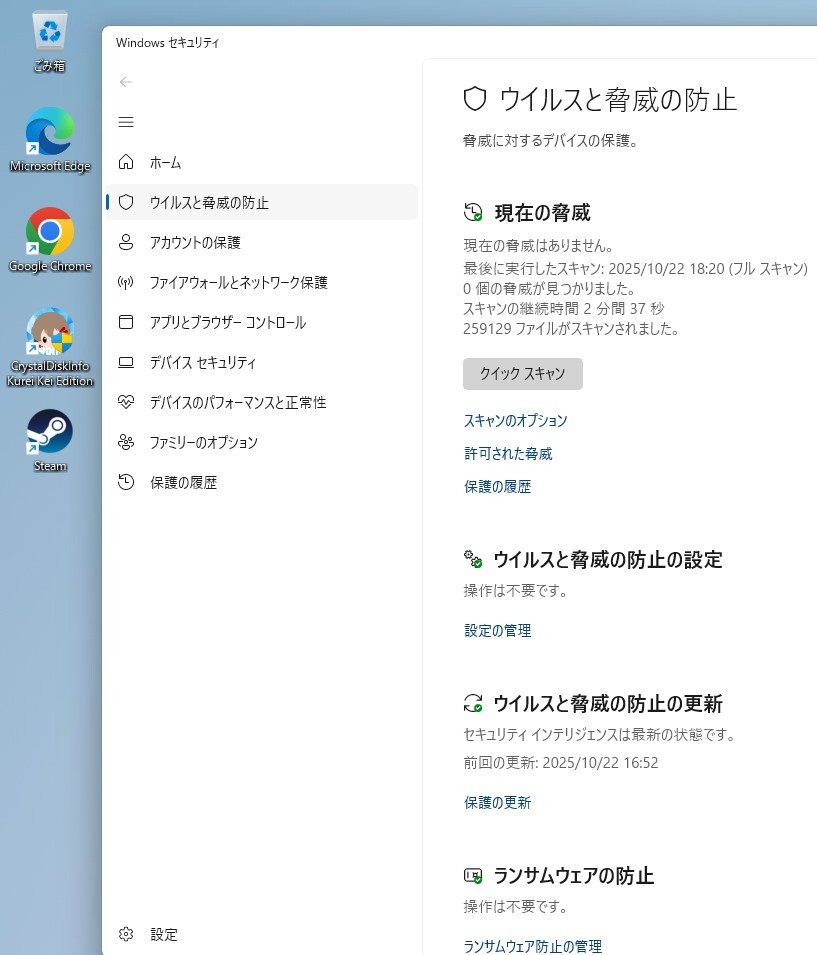Open 設定 at sidebar bottom
Image resolution: width=817 pixels, height=955 pixels.
[164, 934]
